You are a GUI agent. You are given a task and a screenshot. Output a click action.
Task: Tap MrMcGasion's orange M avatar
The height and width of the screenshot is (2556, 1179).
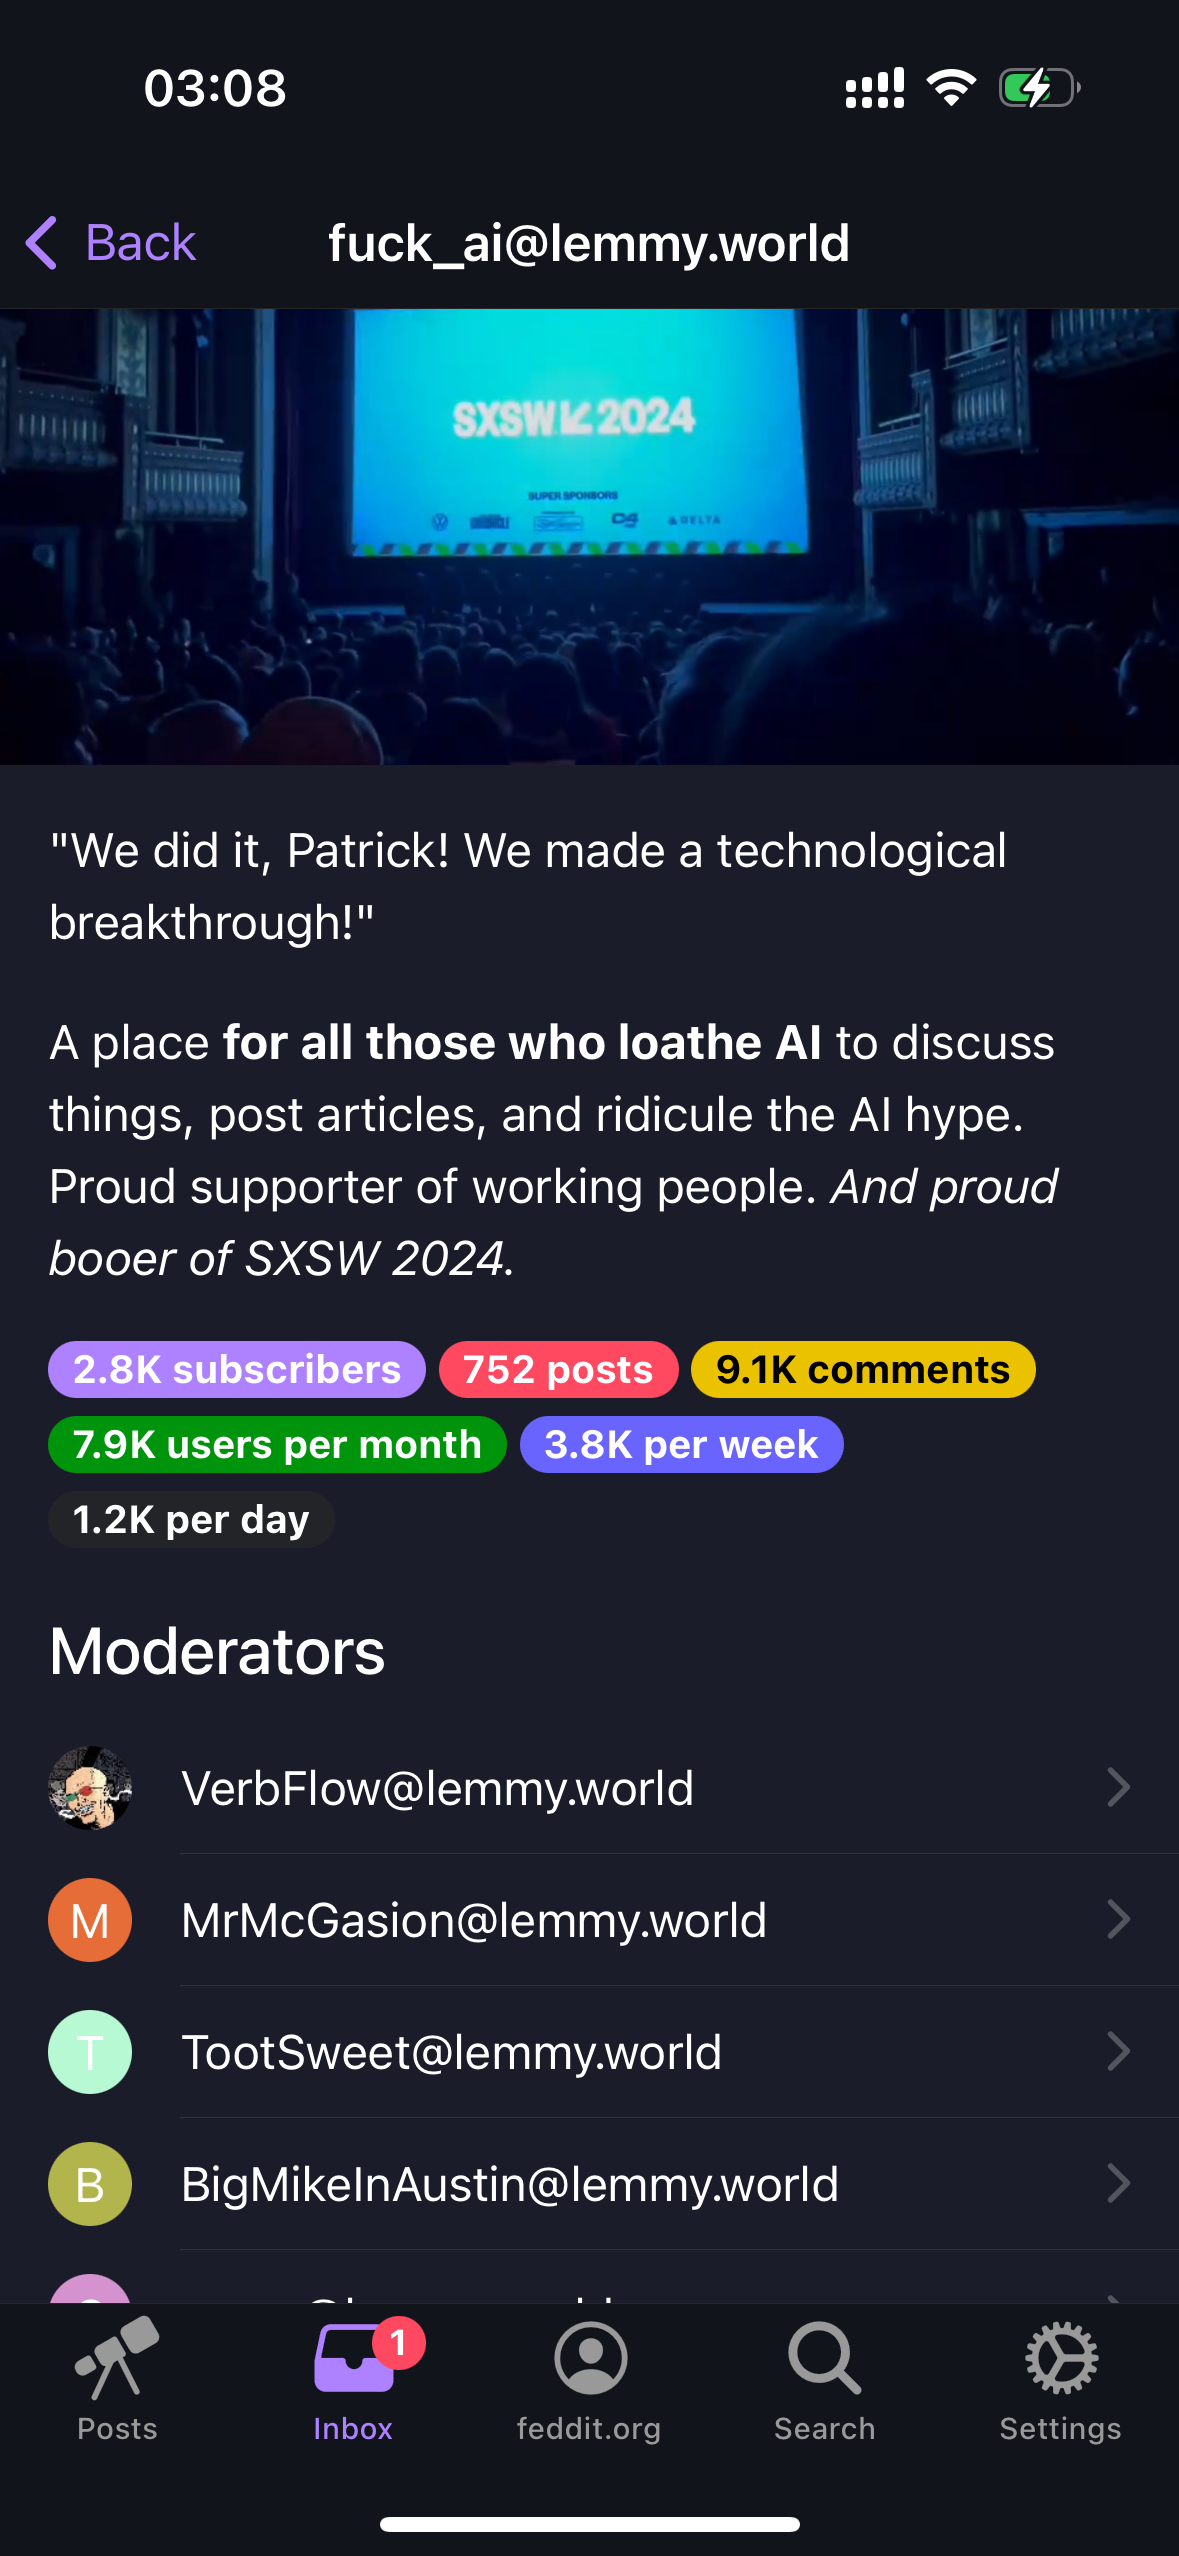pos(90,1920)
